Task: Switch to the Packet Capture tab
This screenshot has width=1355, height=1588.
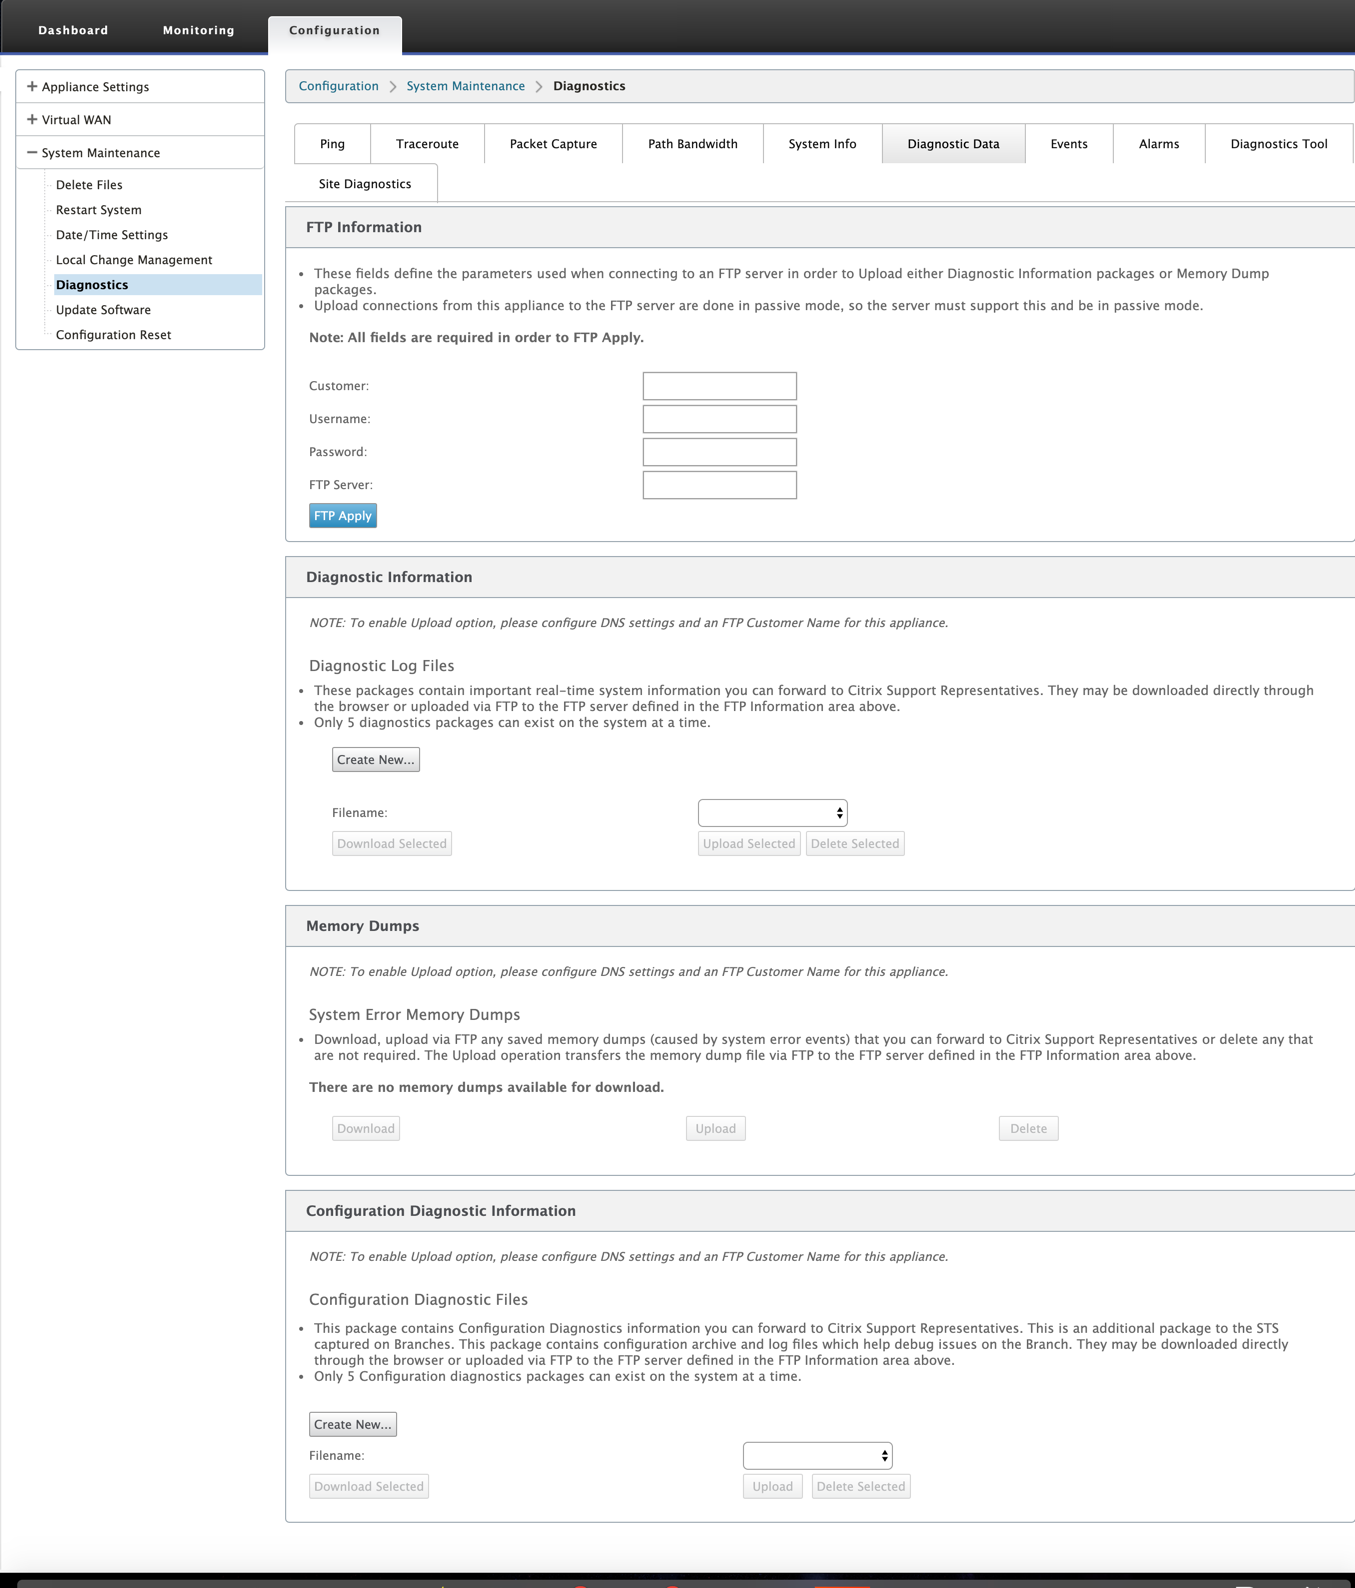Action: coord(553,144)
